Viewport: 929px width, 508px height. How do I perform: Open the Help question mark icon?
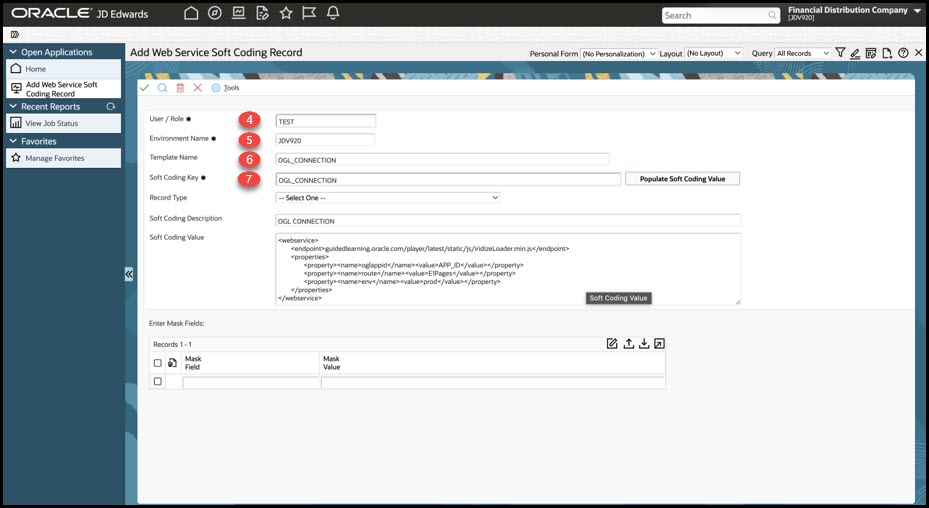pos(903,53)
